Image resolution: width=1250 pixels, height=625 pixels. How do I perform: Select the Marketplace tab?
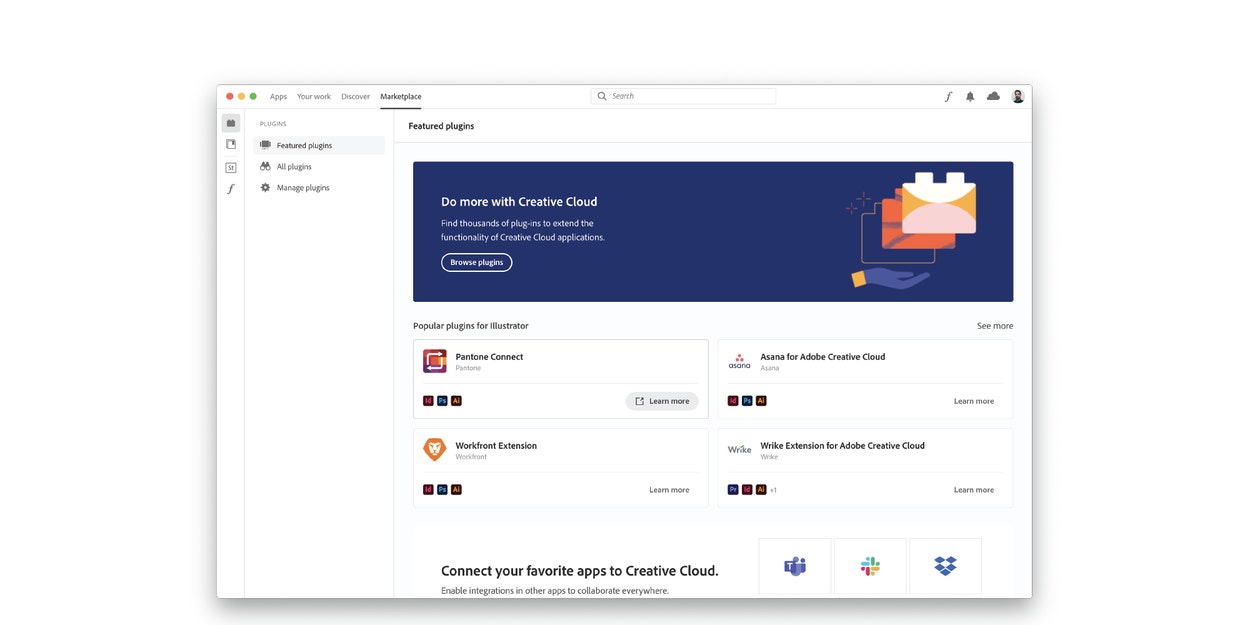tap(401, 97)
